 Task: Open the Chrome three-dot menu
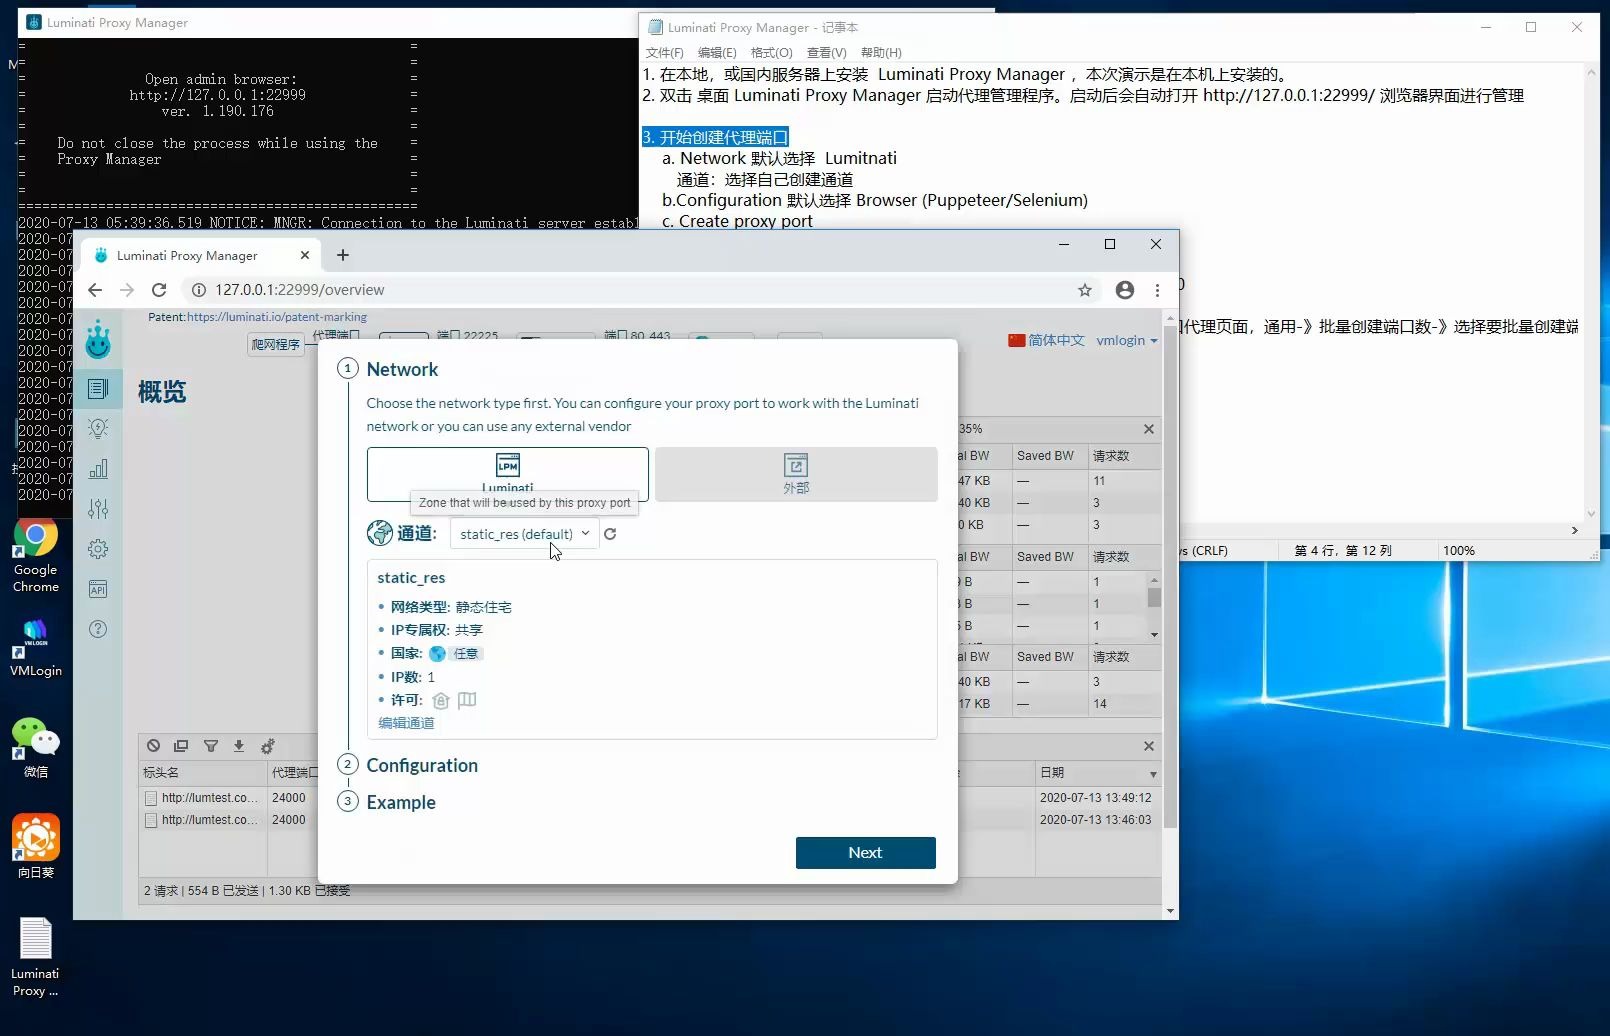click(1157, 290)
